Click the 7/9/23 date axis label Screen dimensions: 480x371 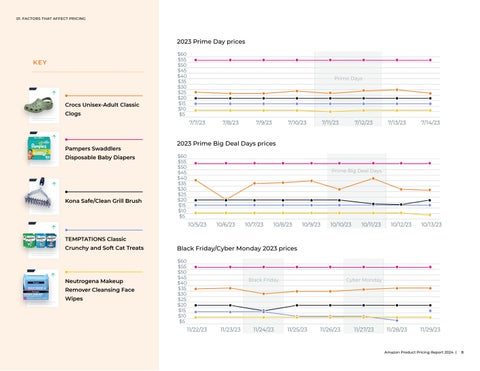264,123
